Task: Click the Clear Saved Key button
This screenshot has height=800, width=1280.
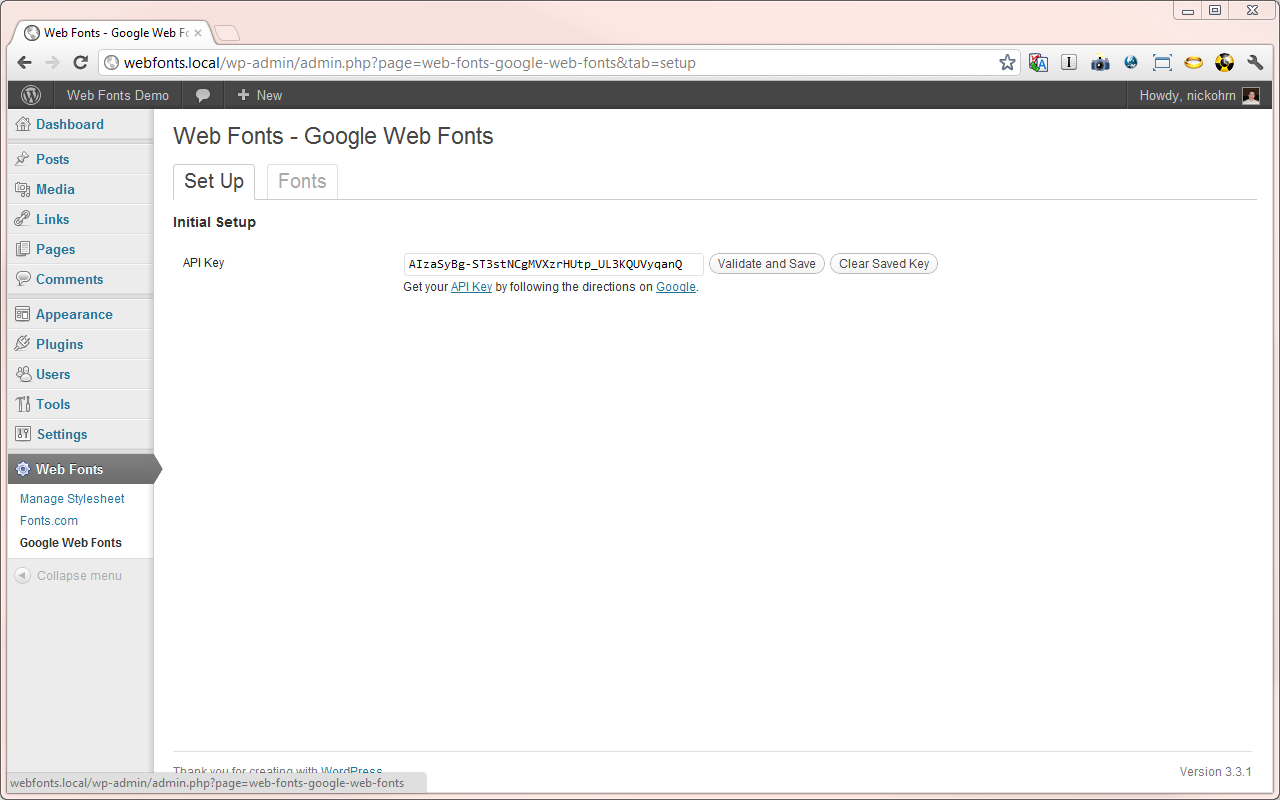Action: (884, 264)
